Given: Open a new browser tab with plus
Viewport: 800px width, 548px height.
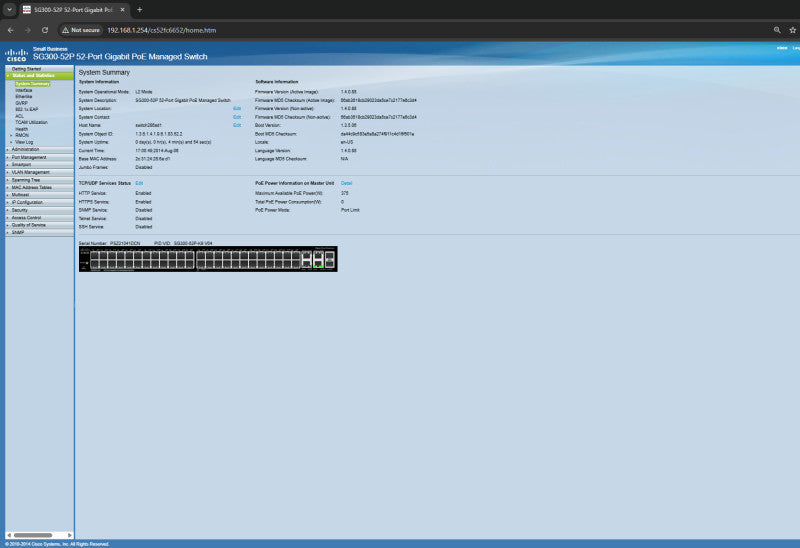Looking at the screenshot, I should coord(140,10).
